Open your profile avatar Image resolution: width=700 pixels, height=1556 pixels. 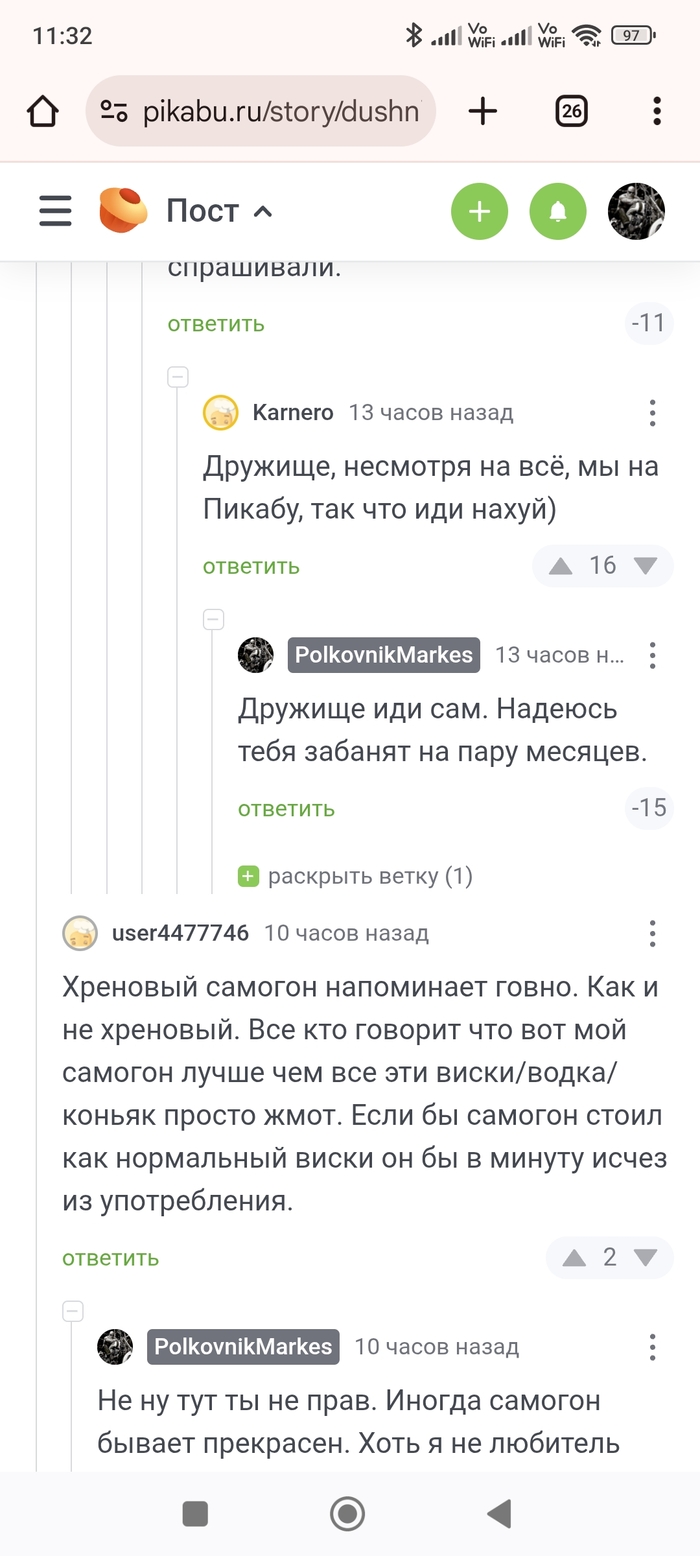[636, 211]
